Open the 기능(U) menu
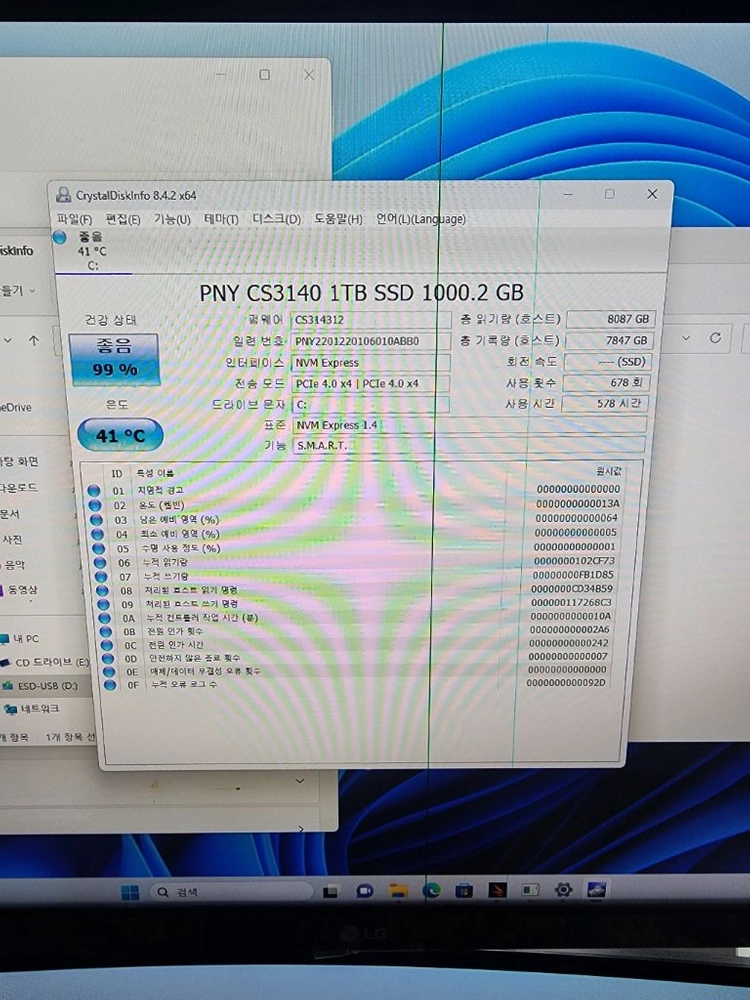The height and width of the screenshot is (1000, 750). [x=172, y=219]
